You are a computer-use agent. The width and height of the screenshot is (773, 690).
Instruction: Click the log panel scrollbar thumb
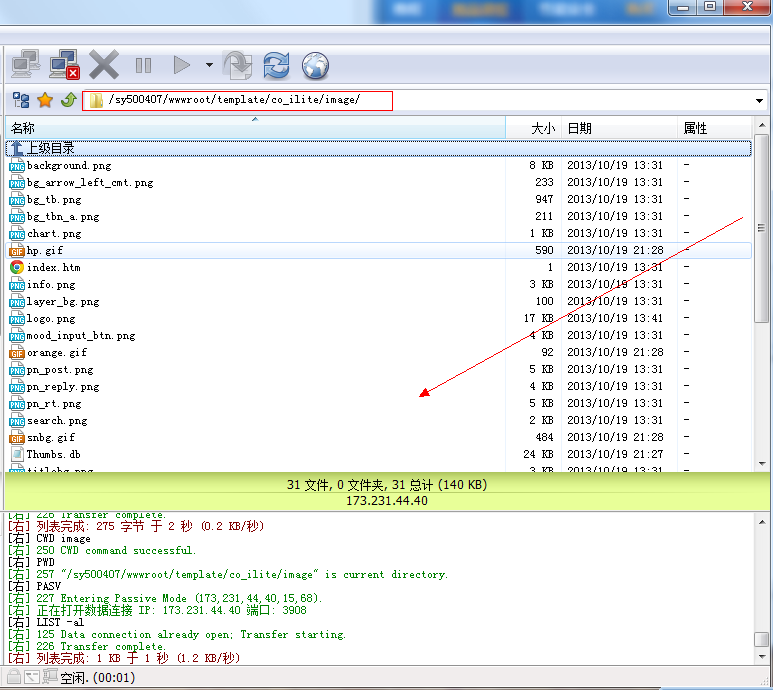pos(762,639)
